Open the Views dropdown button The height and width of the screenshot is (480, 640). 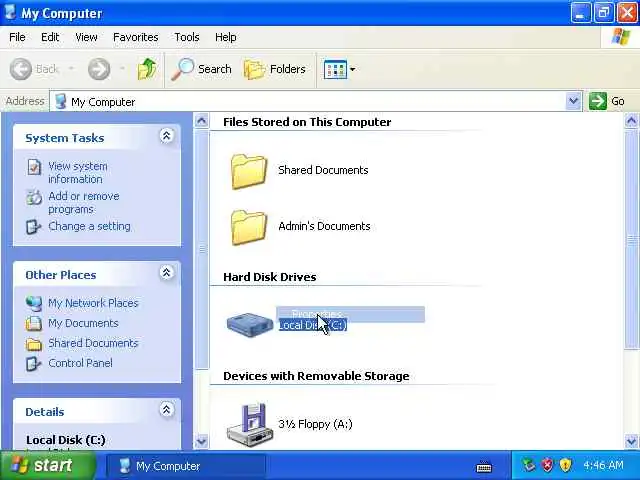tap(339, 69)
